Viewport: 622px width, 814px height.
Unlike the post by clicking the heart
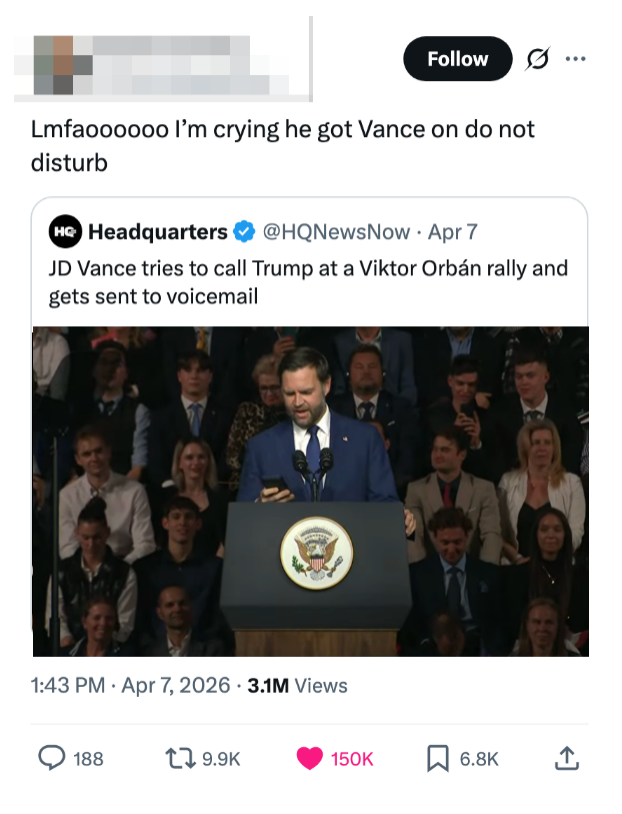coord(308,759)
